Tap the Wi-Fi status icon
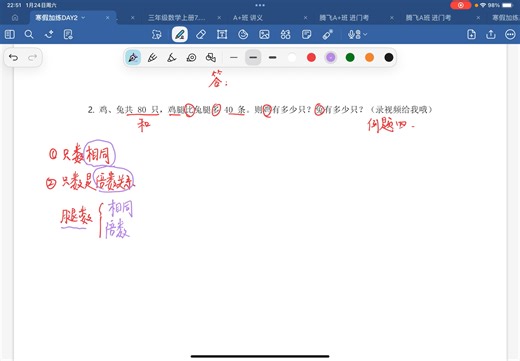 (x=483, y=5)
